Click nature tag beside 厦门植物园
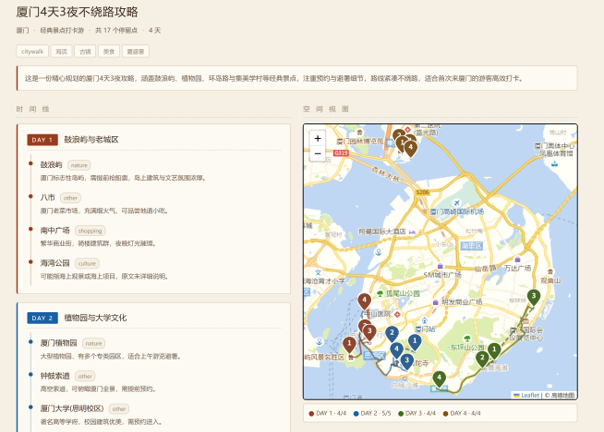The width and height of the screenshot is (604, 432). point(94,343)
